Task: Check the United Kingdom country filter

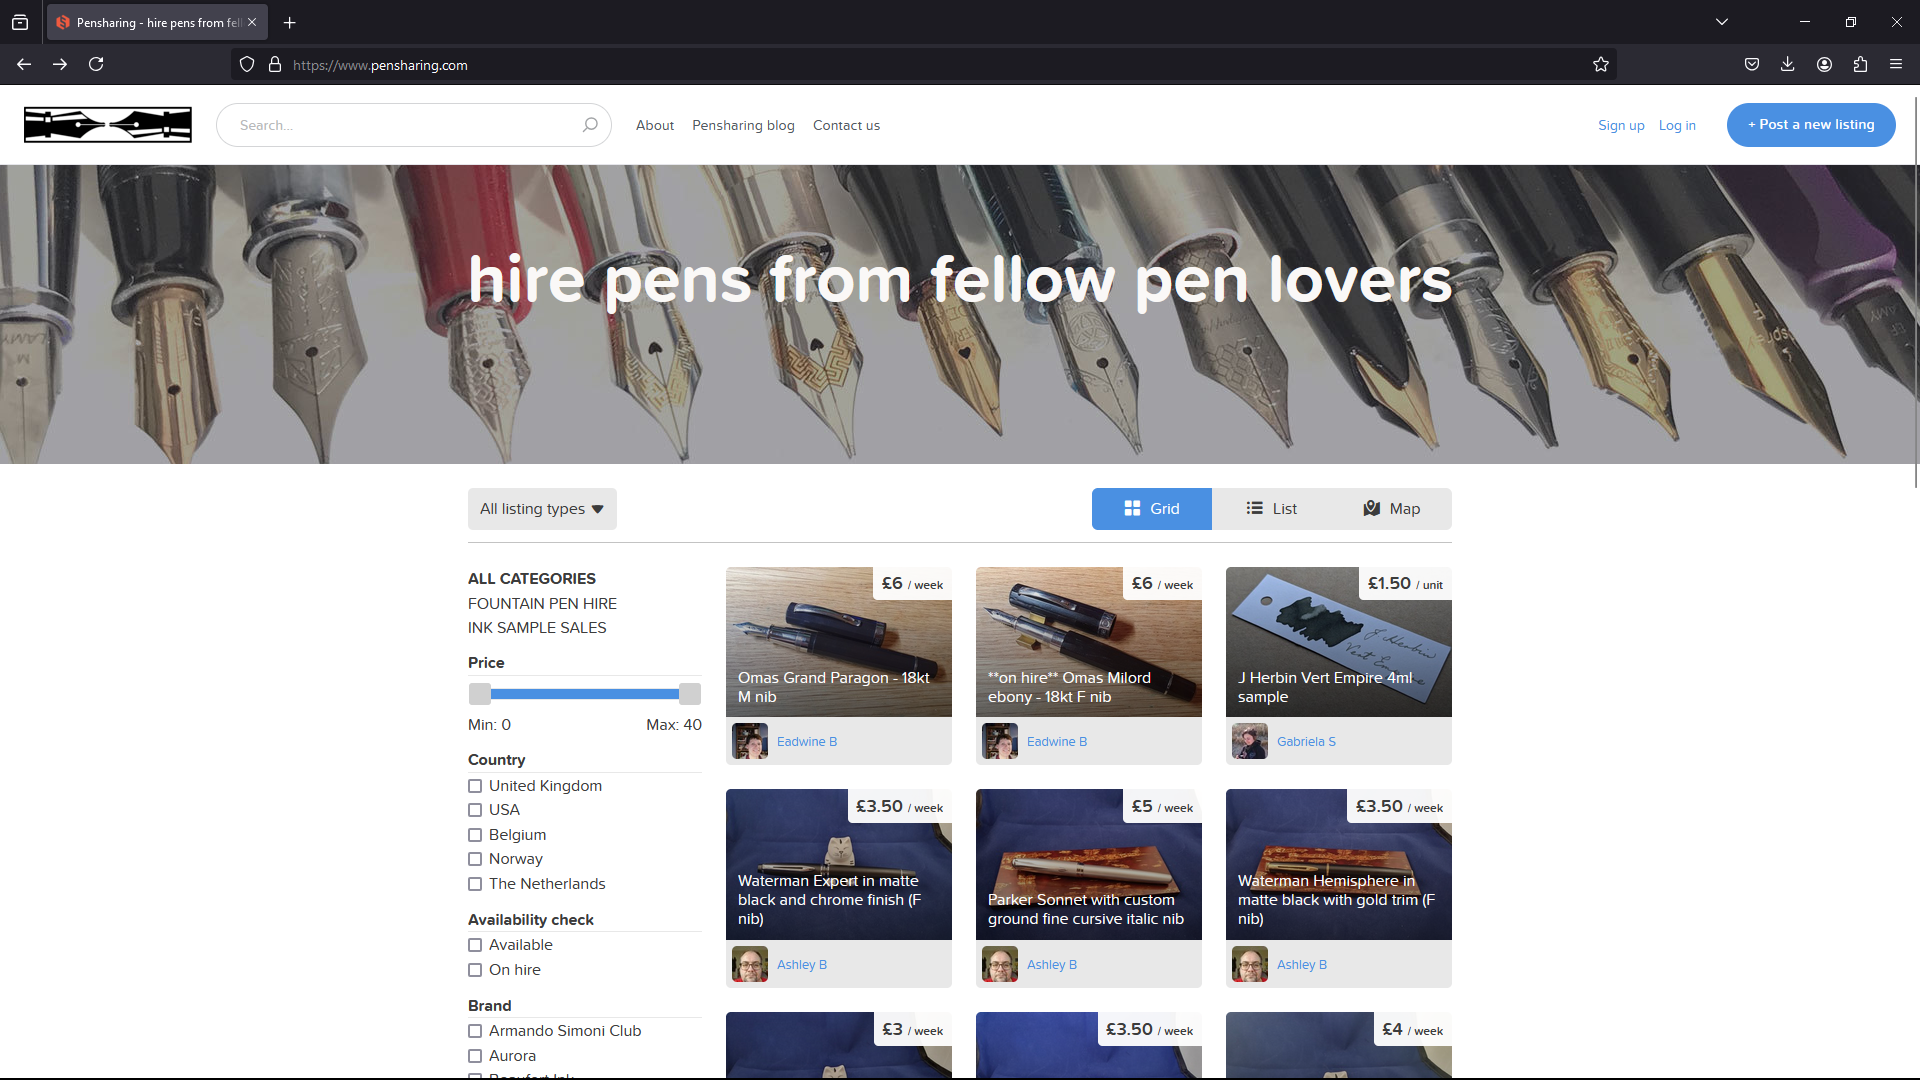Action: [475, 786]
